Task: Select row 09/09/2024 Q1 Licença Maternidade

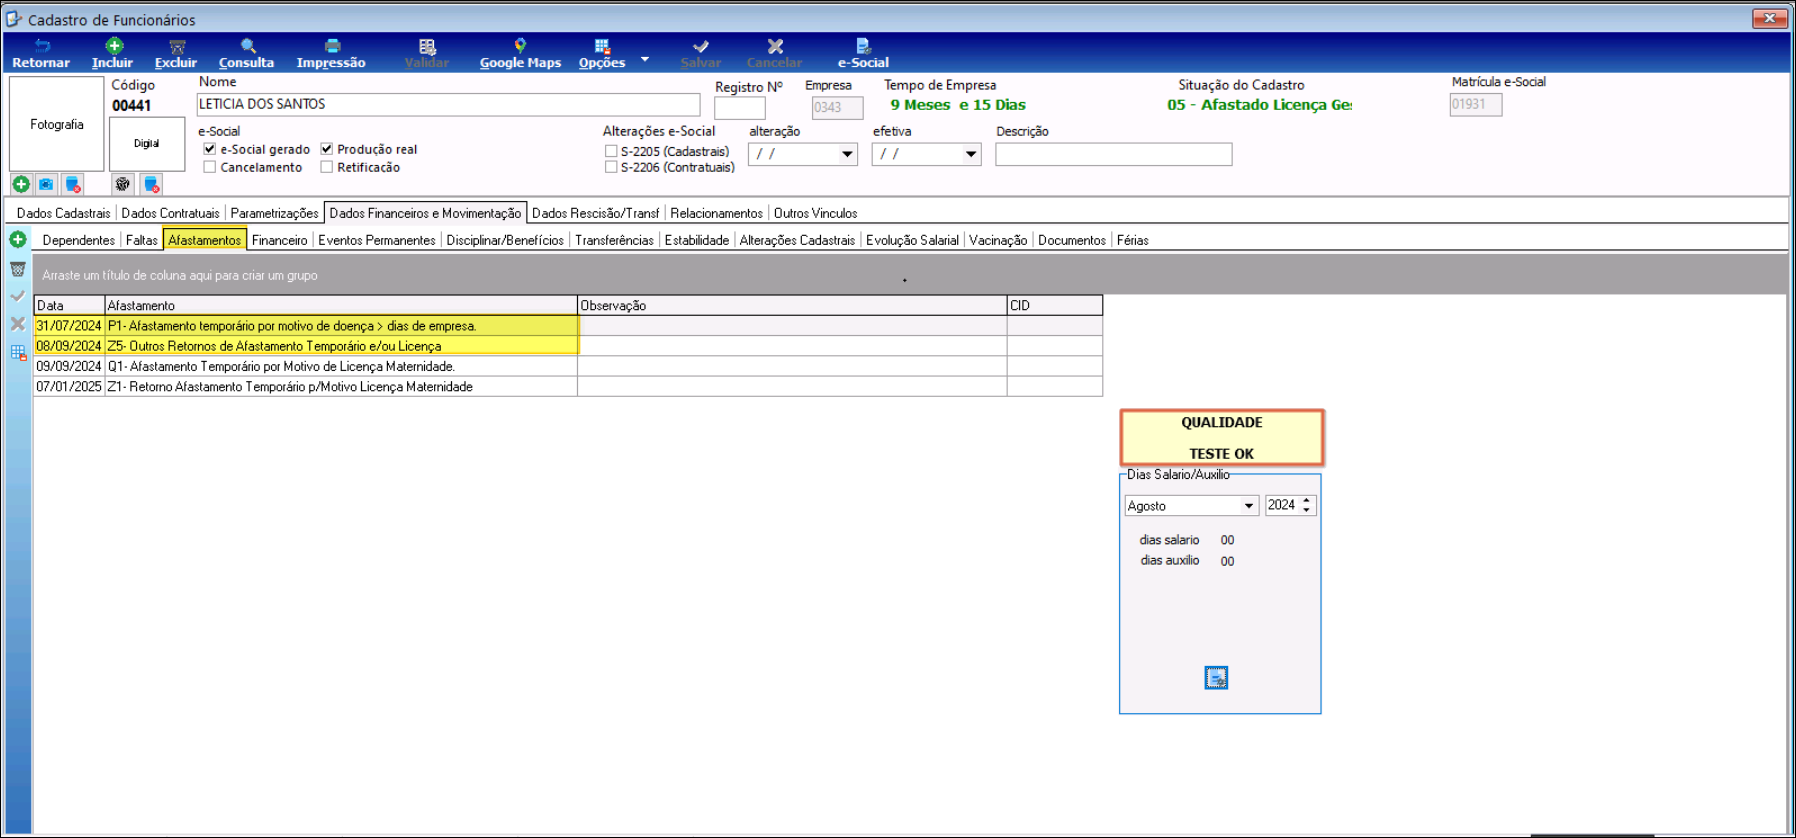Action: (x=568, y=366)
